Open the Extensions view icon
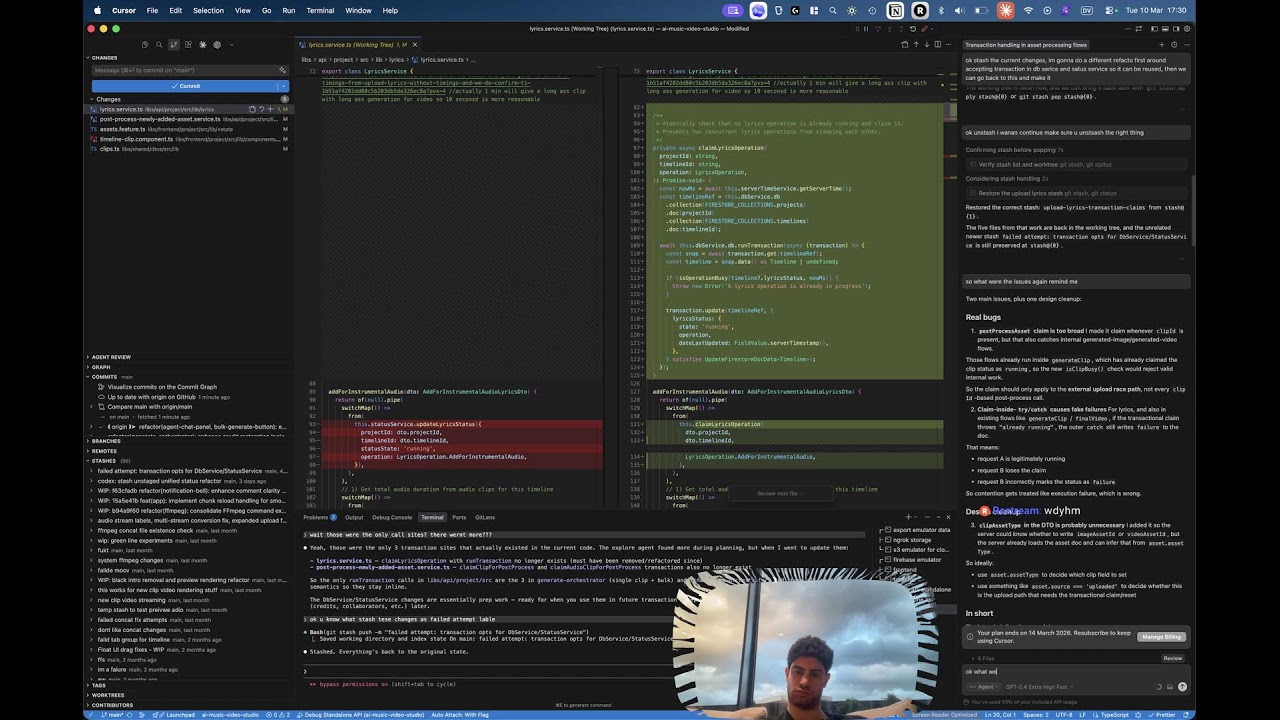 coord(188,45)
